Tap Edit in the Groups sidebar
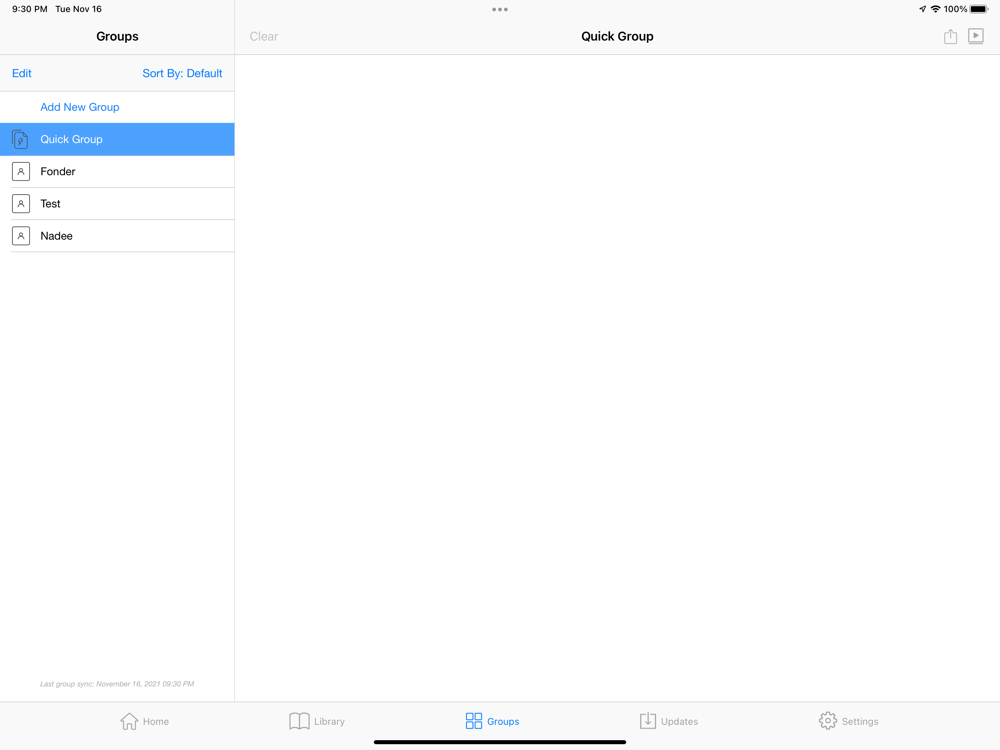The image size is (1000, 750). [x=22, y=73]
